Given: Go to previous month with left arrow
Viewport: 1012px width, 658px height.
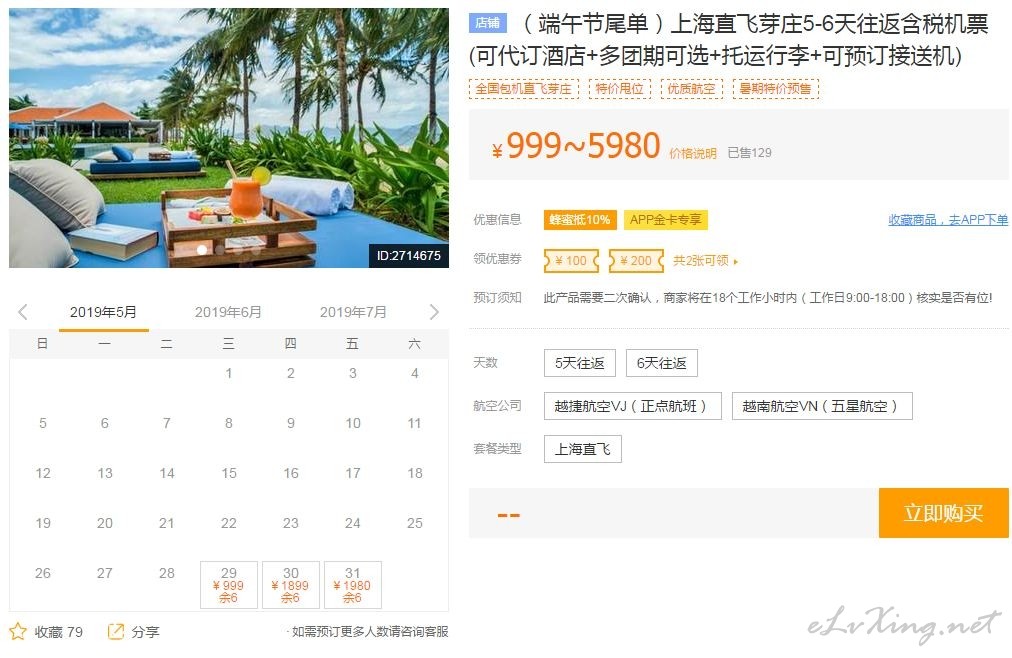Looking at the screenshot, I should click(23, 312).
